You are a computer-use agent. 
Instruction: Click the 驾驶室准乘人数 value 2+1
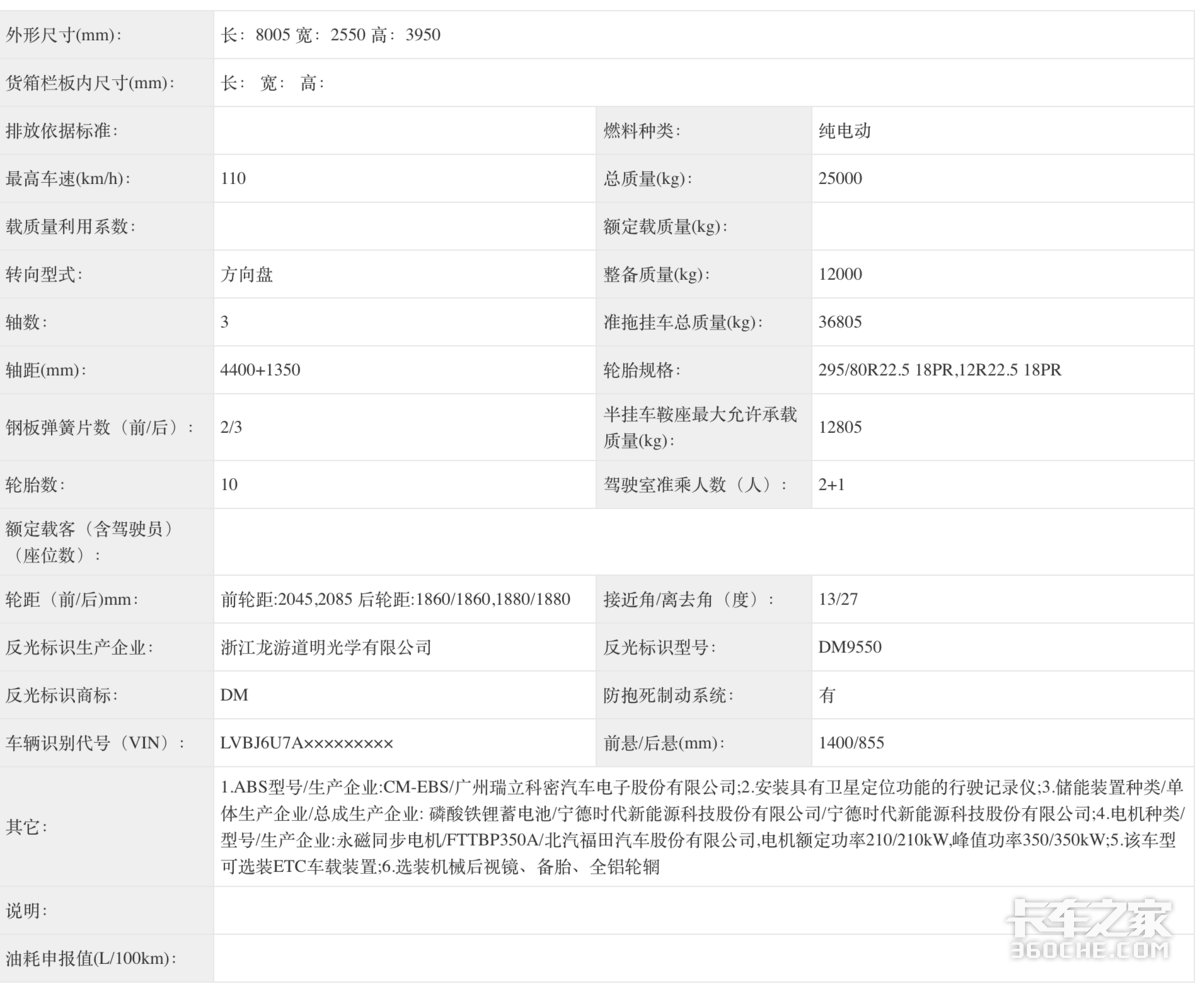click(x=832, y=485)
